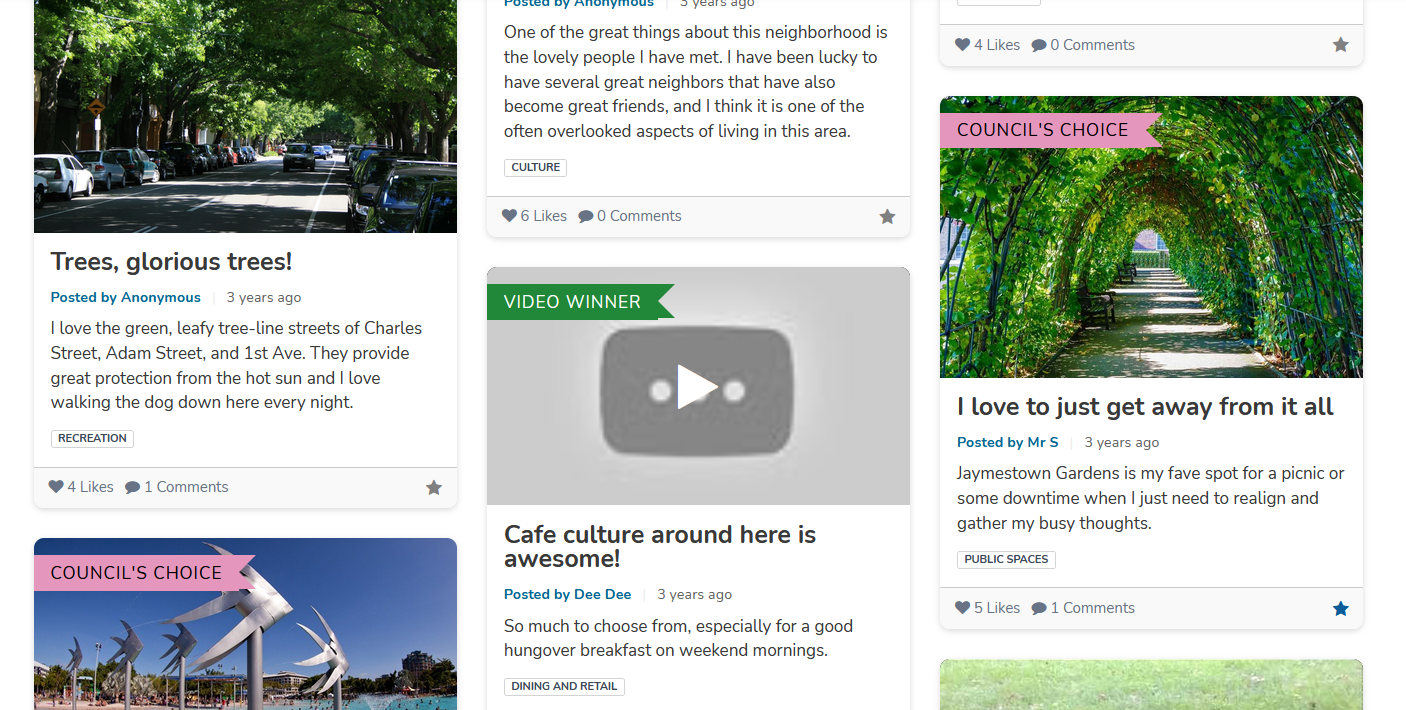1406x710 pixels.
Task: Unstar the I love to just get away post
Action: click(x=1341, y=609)
